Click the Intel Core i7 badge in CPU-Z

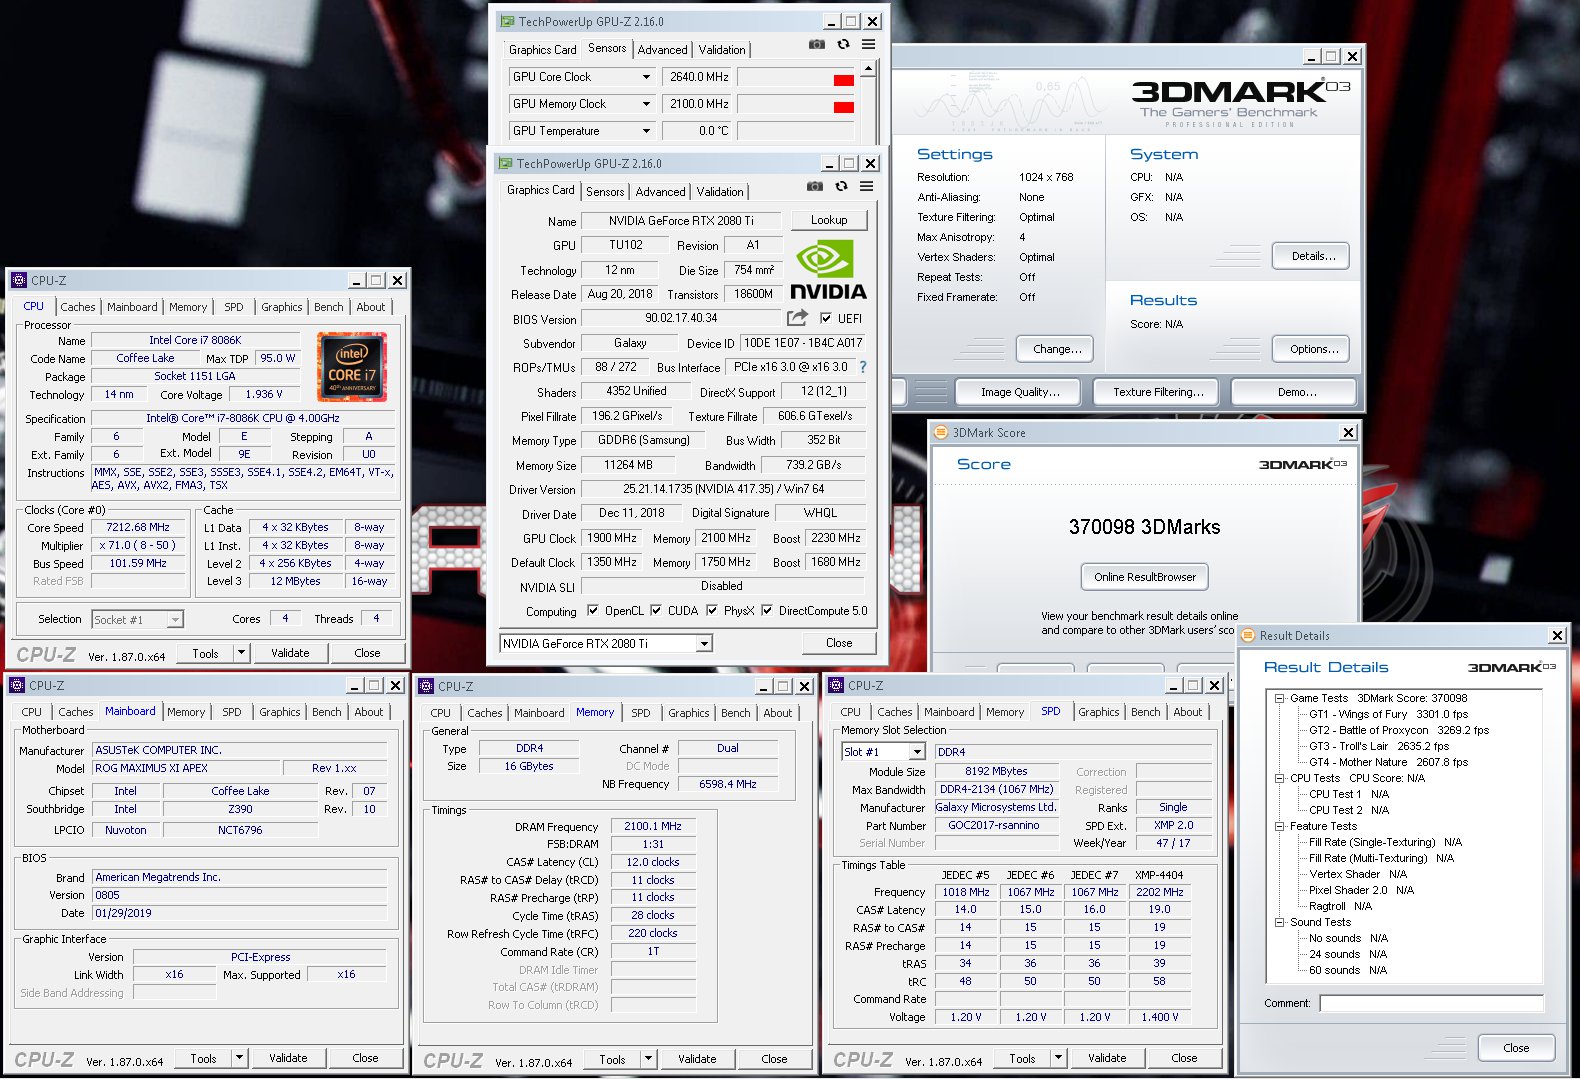pyautogui.click(x=352, y=367)
